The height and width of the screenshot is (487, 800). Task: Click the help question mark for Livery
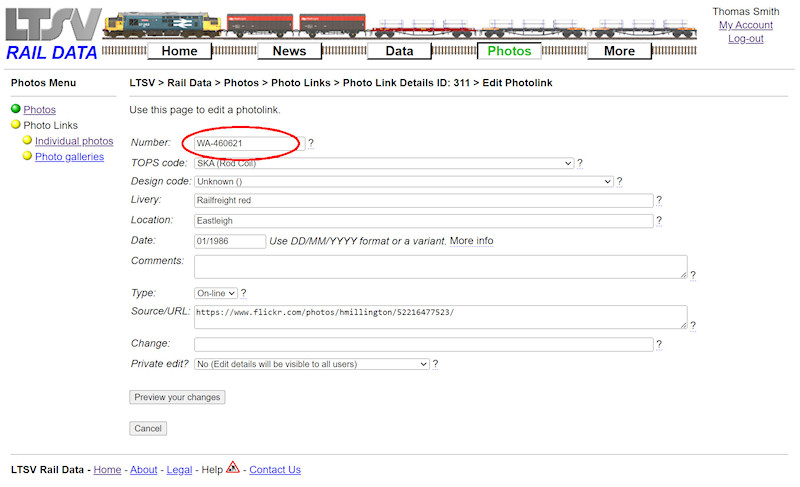(x=659, y=200)
